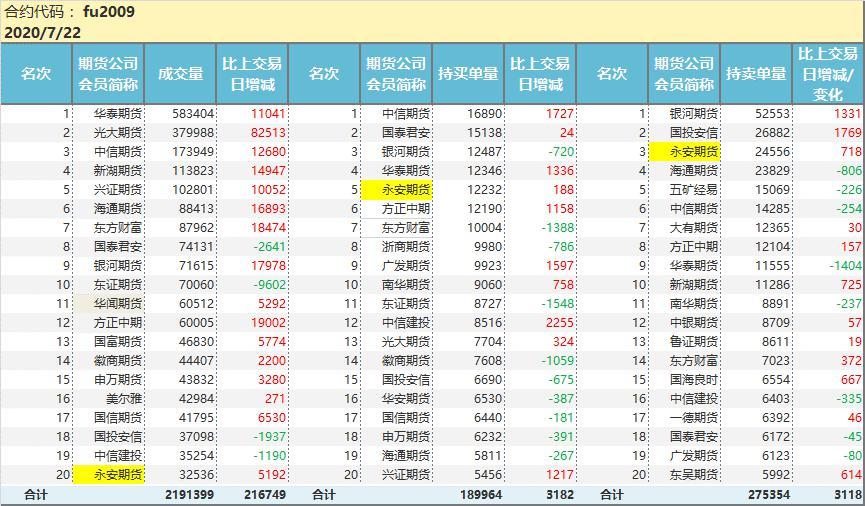865x506 pixels.
Task: Select the negative change -9602
Action: [x=270, y=285]
